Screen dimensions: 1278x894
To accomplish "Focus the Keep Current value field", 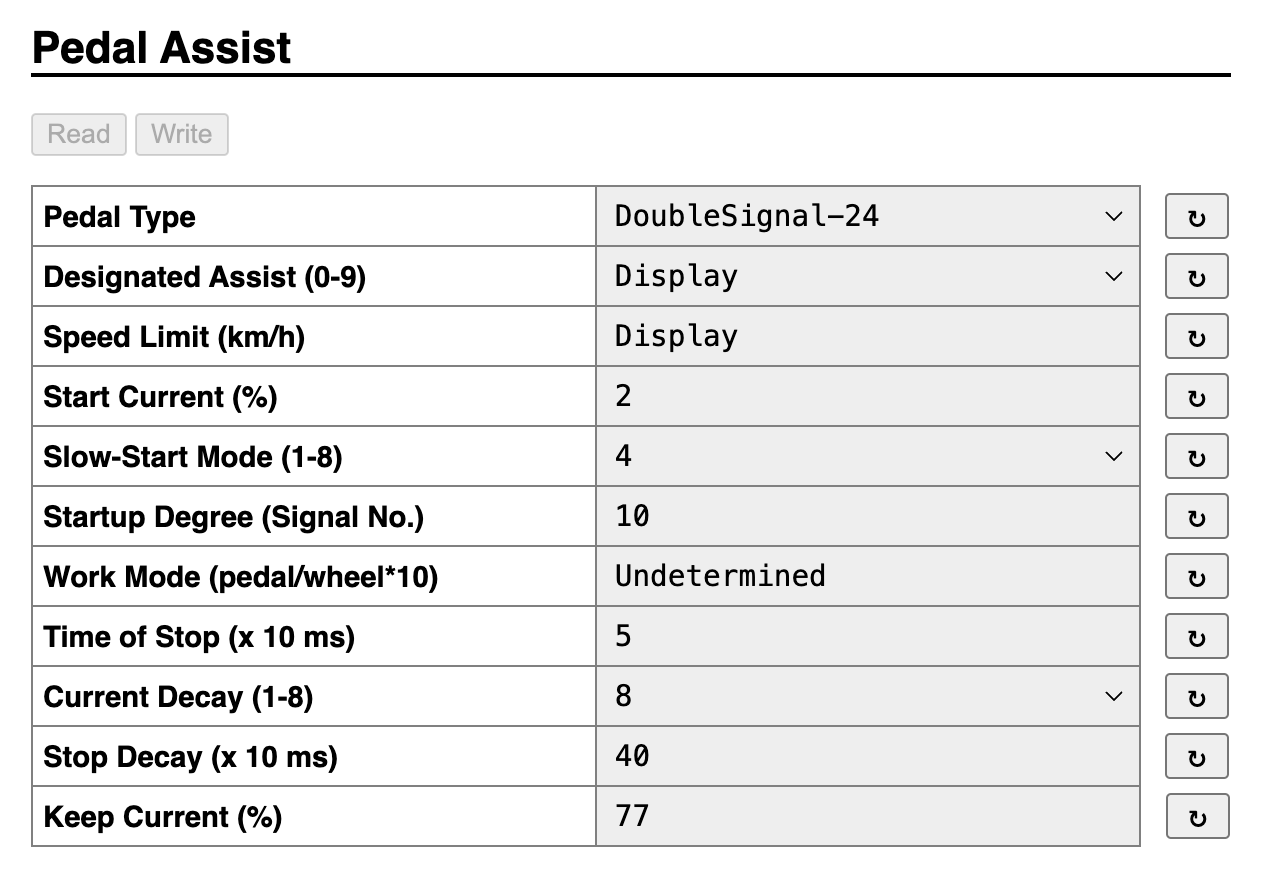I will pyautogui.click(x=867, y=816).
